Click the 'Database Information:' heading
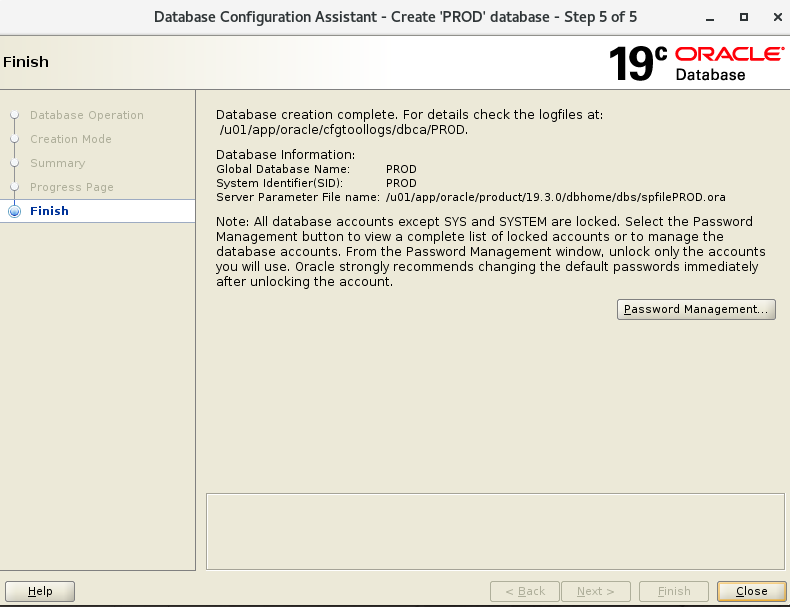The height and width of the screenshot is (607, 790). [286, 155]
